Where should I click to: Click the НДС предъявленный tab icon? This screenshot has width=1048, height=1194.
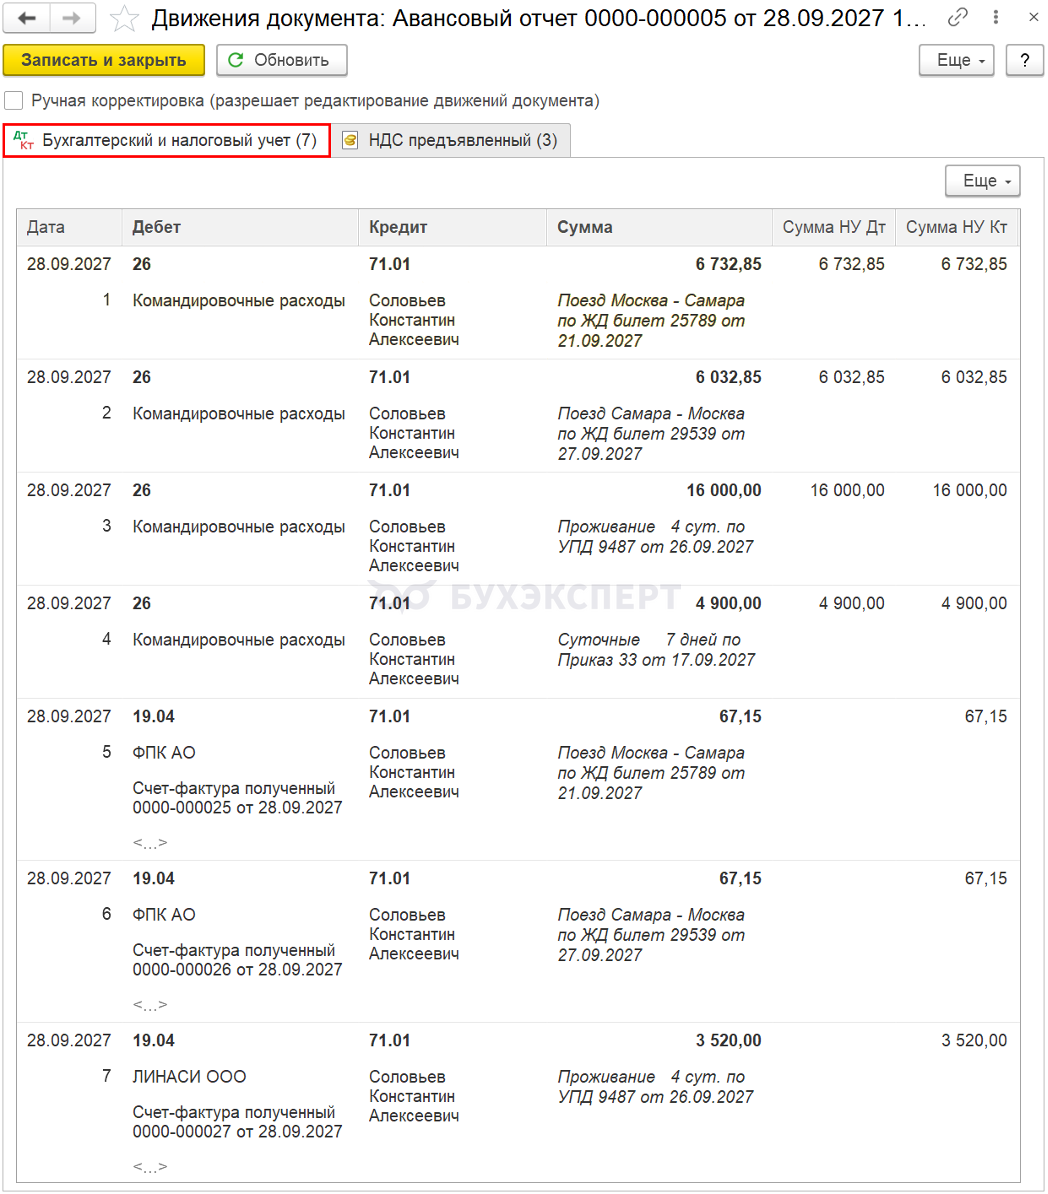coord(350,140)
